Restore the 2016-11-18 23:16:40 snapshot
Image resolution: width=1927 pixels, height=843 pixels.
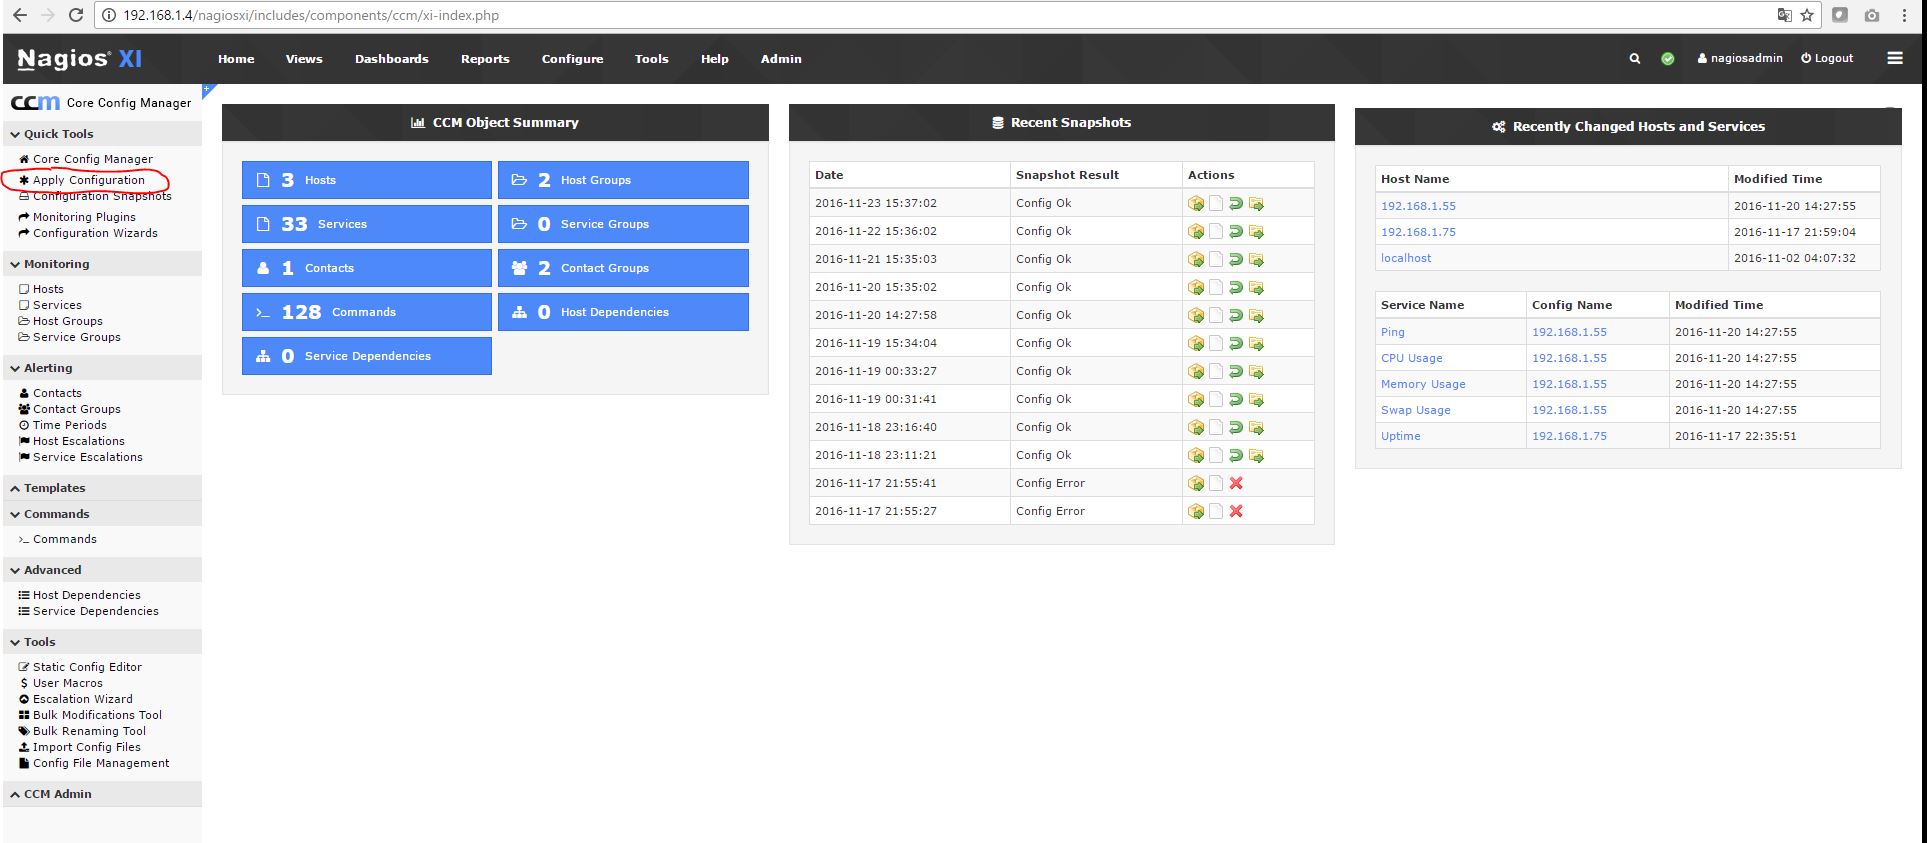[1236, 427]
